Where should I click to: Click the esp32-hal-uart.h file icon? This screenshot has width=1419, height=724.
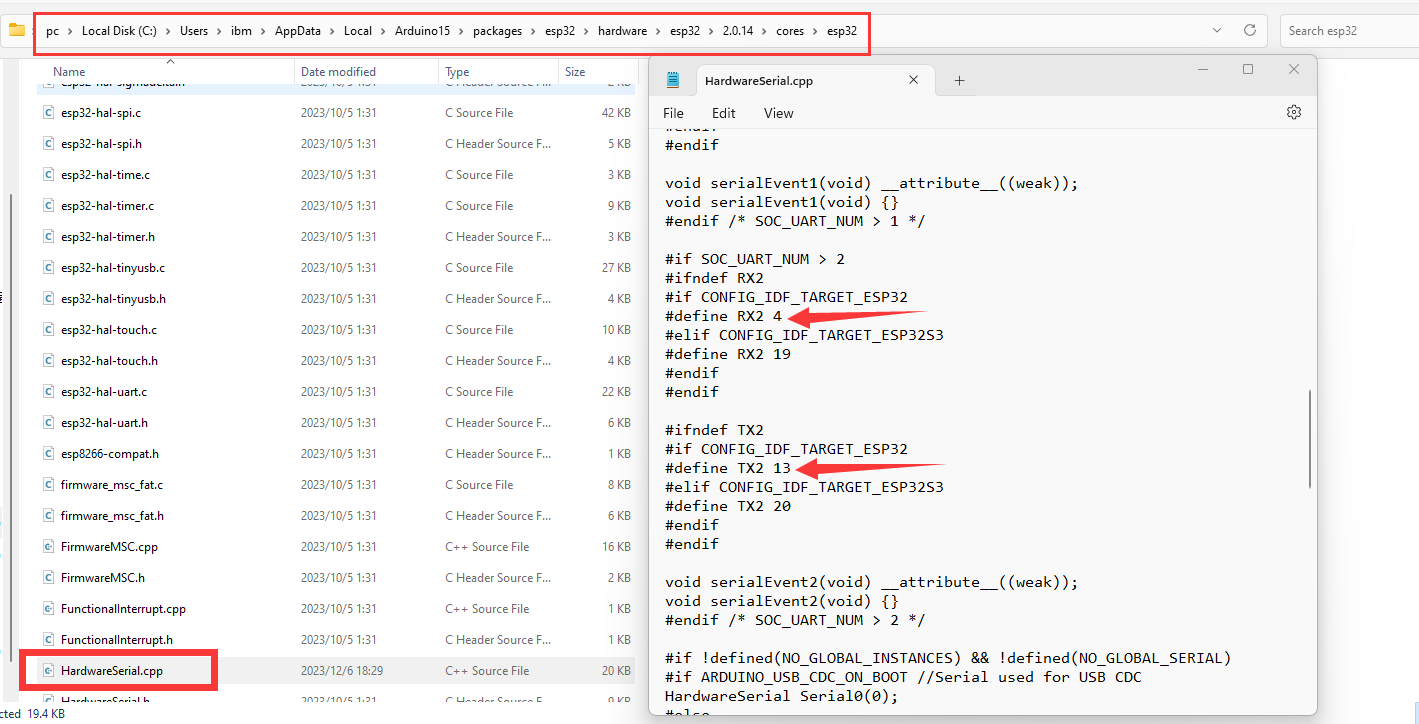click(x=48, y=423)
